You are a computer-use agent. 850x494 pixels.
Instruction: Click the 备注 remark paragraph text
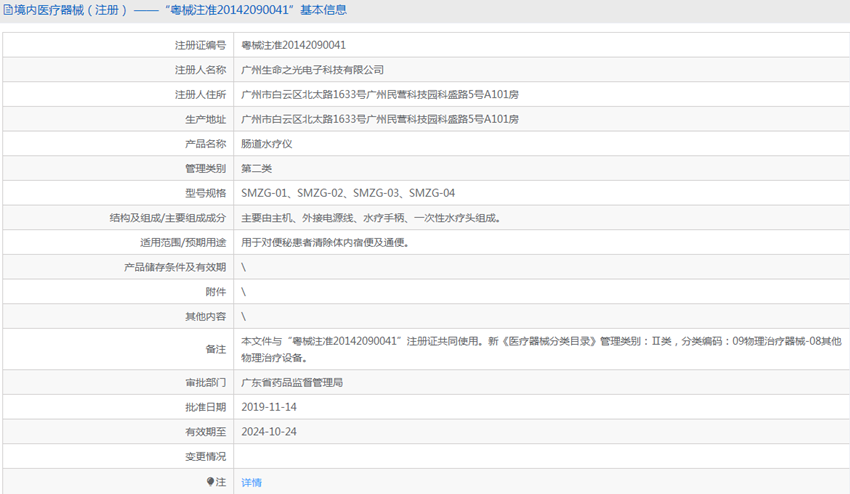click(541, 349)
